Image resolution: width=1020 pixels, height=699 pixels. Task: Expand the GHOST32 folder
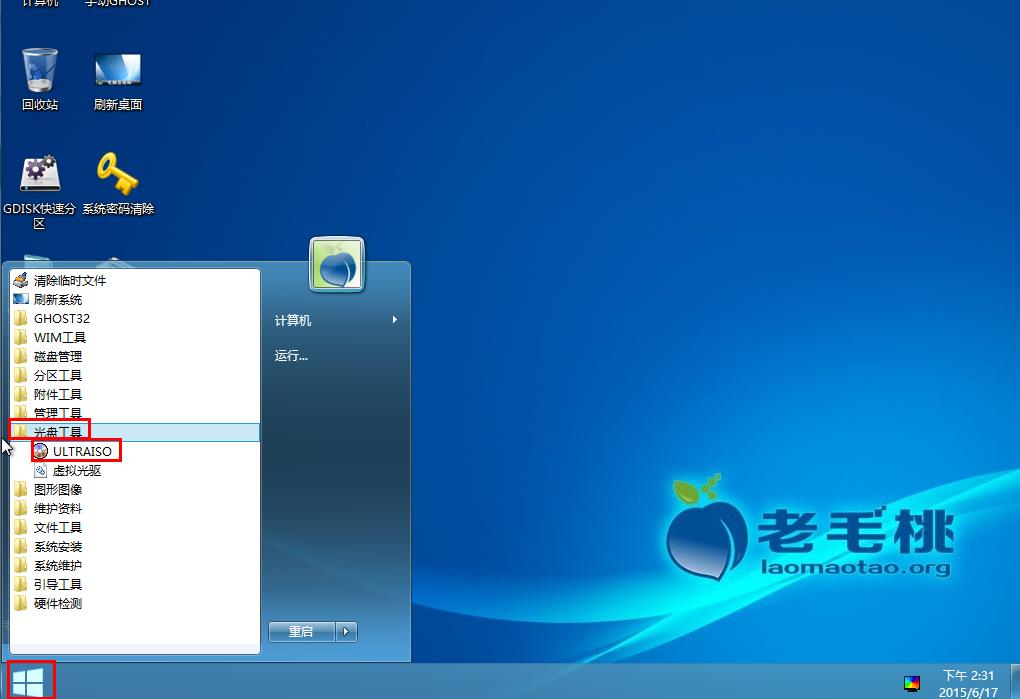pyautogui.click(x=61, y=318)
